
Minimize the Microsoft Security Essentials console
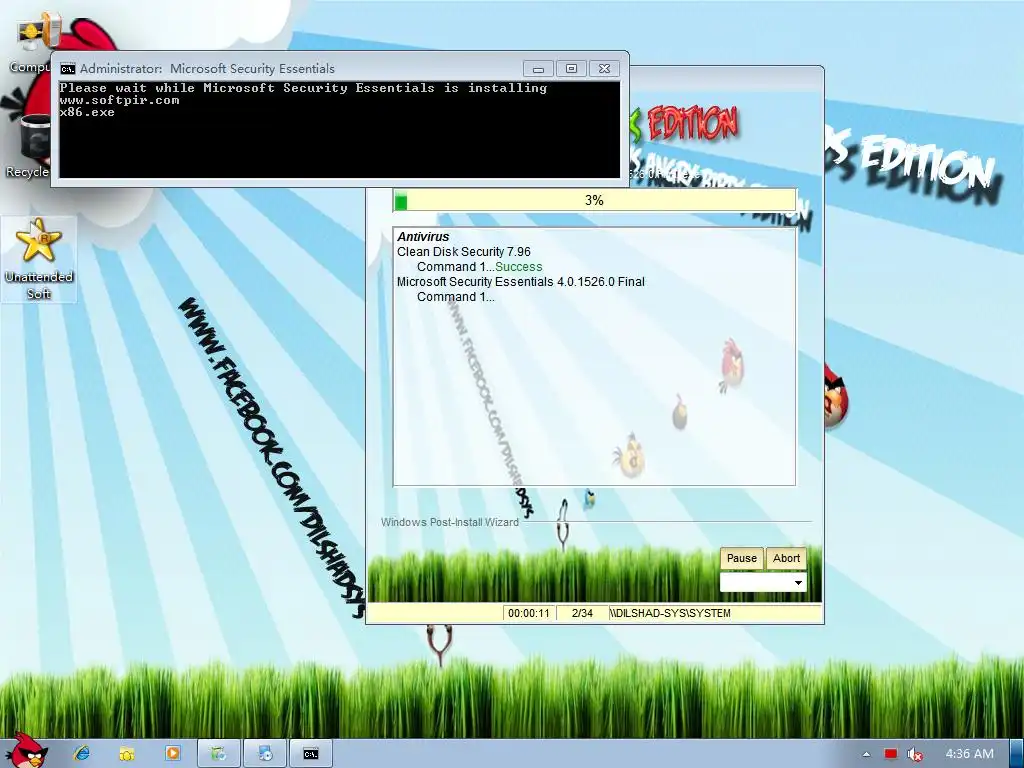(538, 69)
